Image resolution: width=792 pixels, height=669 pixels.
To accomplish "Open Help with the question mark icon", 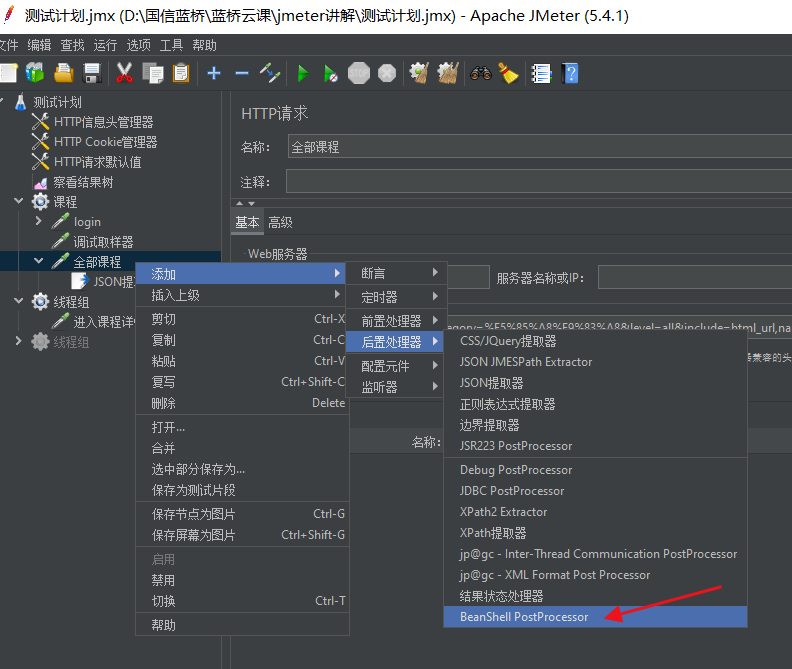I will [570, 74].
